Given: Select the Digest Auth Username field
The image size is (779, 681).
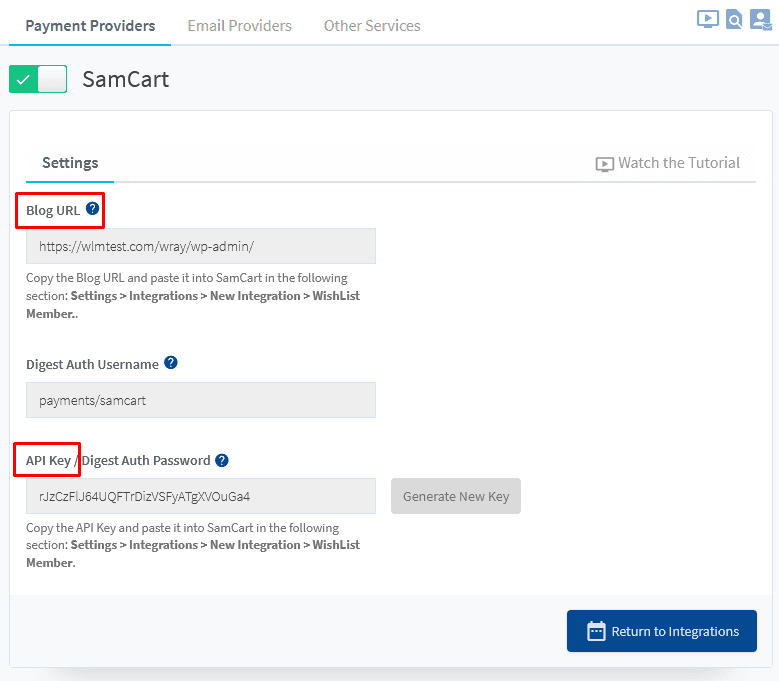Looking at the screenshot, I should point(201,400).
